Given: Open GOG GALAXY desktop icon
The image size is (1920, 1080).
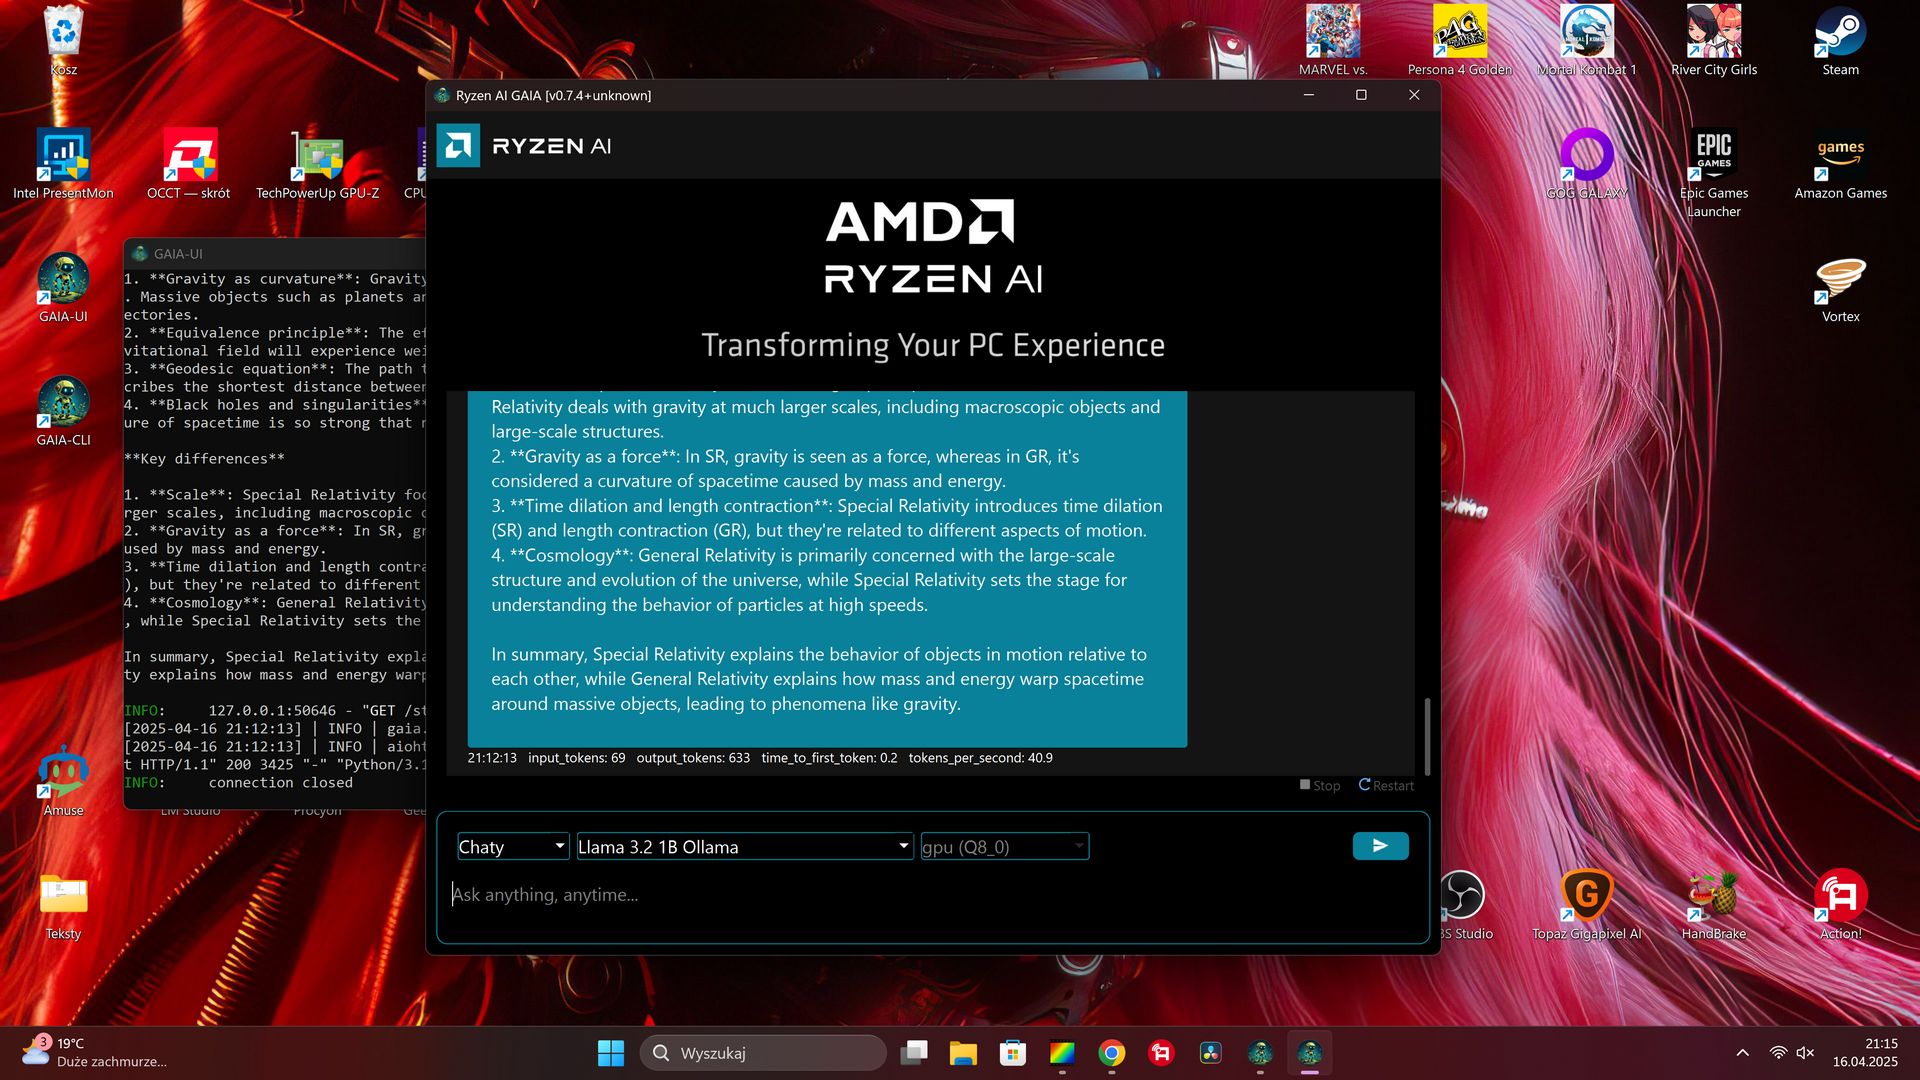Looking at the screenshot, I should (x=1586, y=164).
